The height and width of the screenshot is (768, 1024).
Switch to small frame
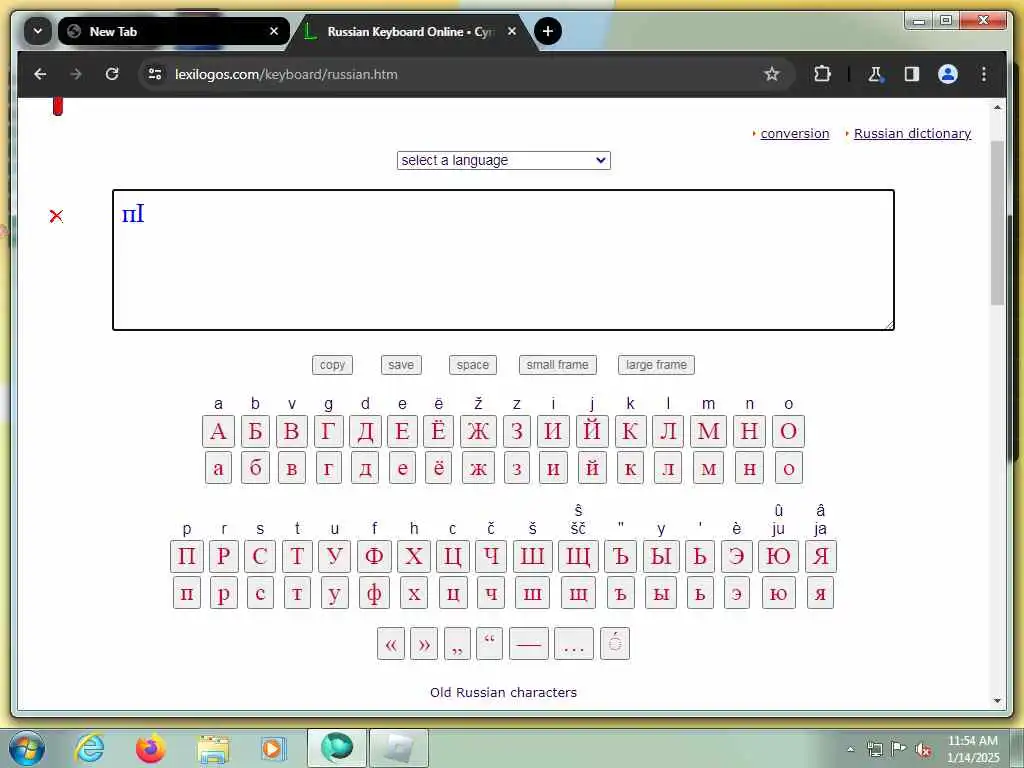[557, 365]
